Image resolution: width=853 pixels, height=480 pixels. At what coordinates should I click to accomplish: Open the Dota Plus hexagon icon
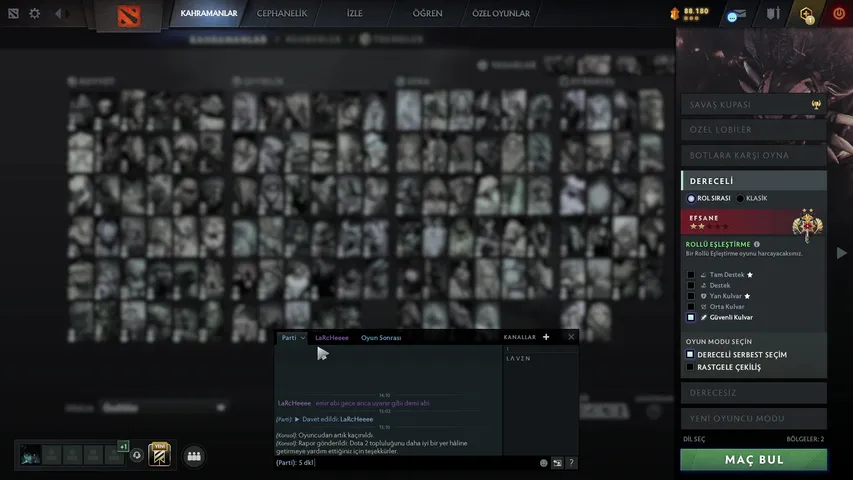807,14
